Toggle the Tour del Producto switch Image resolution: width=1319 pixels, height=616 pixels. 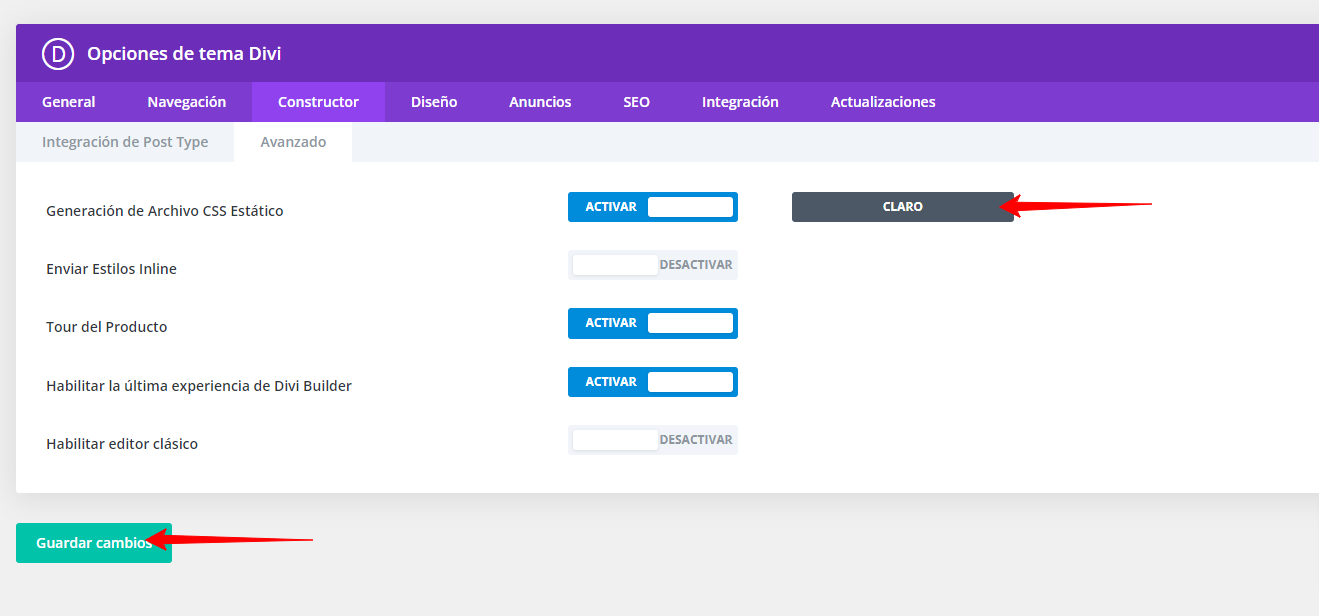tap(653, 323)
